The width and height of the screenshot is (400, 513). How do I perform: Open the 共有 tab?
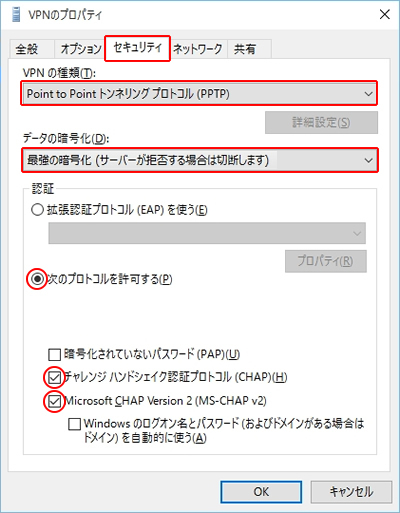click(245, 49)
